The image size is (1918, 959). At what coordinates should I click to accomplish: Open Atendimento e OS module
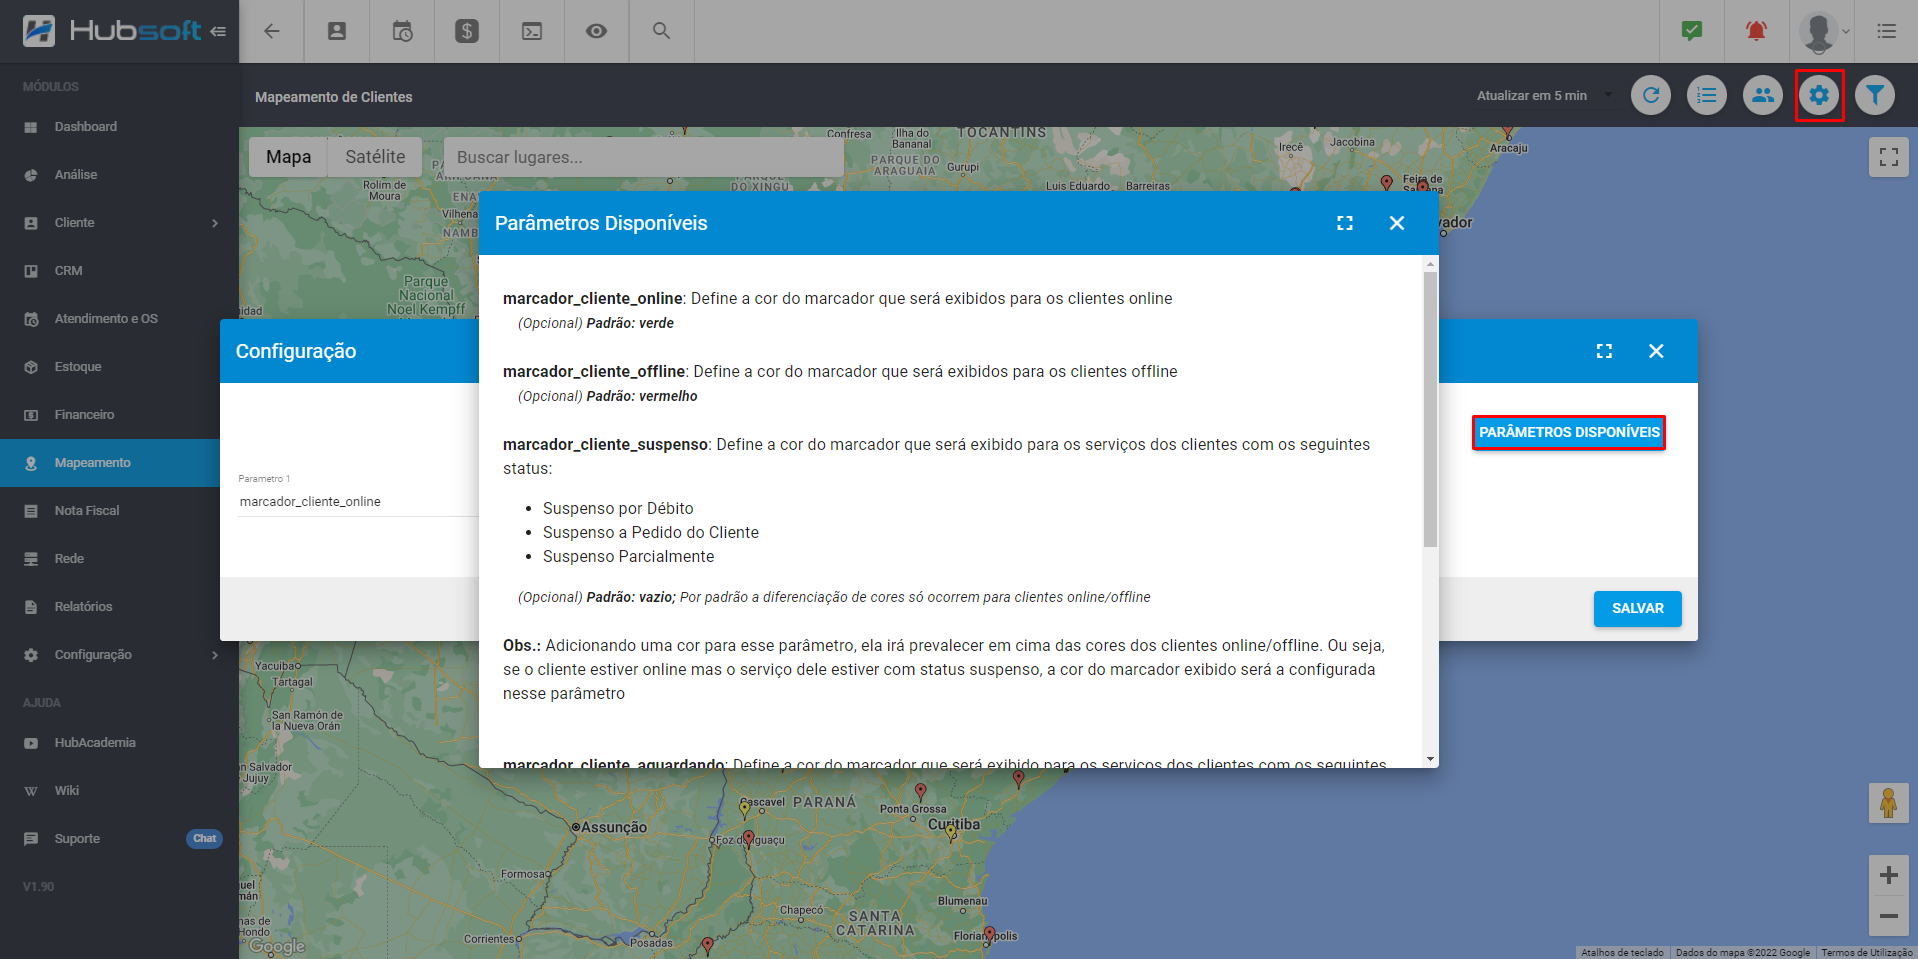coord(119,319)
